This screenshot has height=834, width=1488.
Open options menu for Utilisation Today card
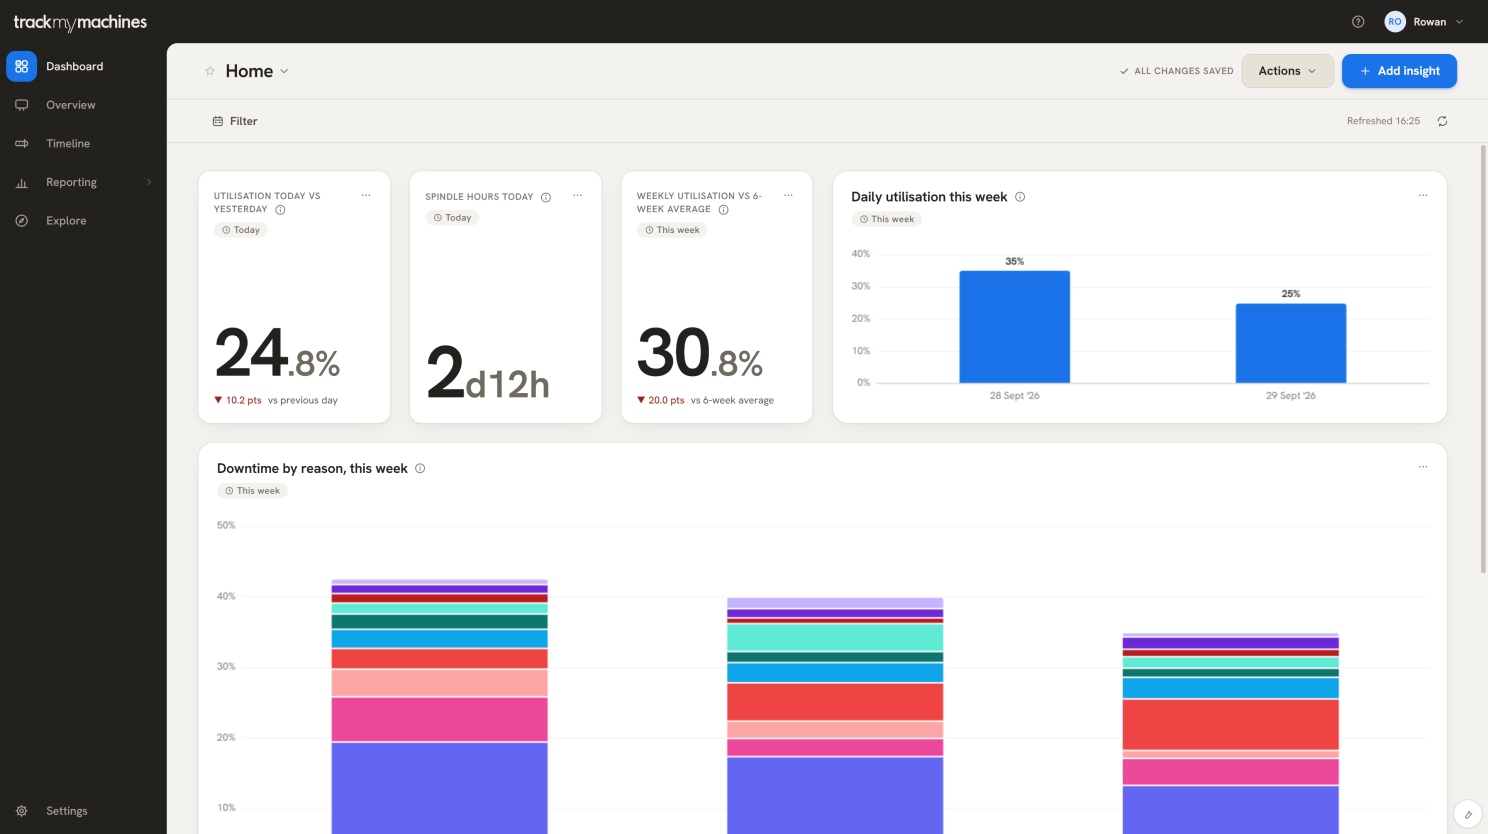pos(366,196)
